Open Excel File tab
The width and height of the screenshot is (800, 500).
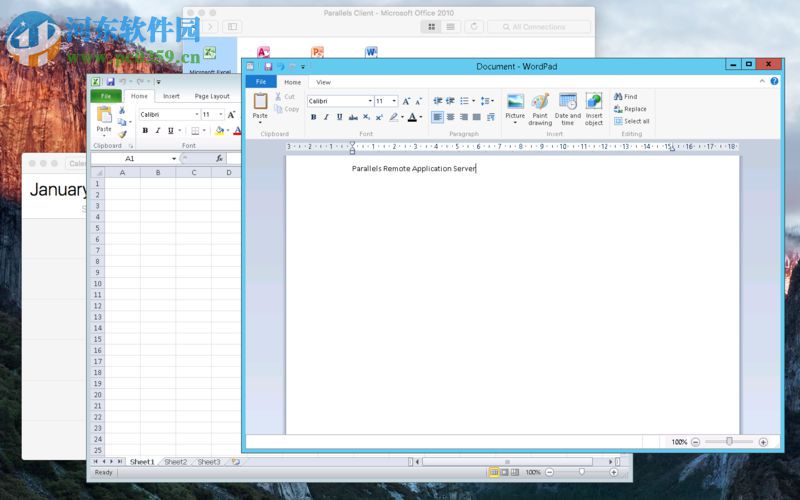pyautogui.click(x=106, y=96)
